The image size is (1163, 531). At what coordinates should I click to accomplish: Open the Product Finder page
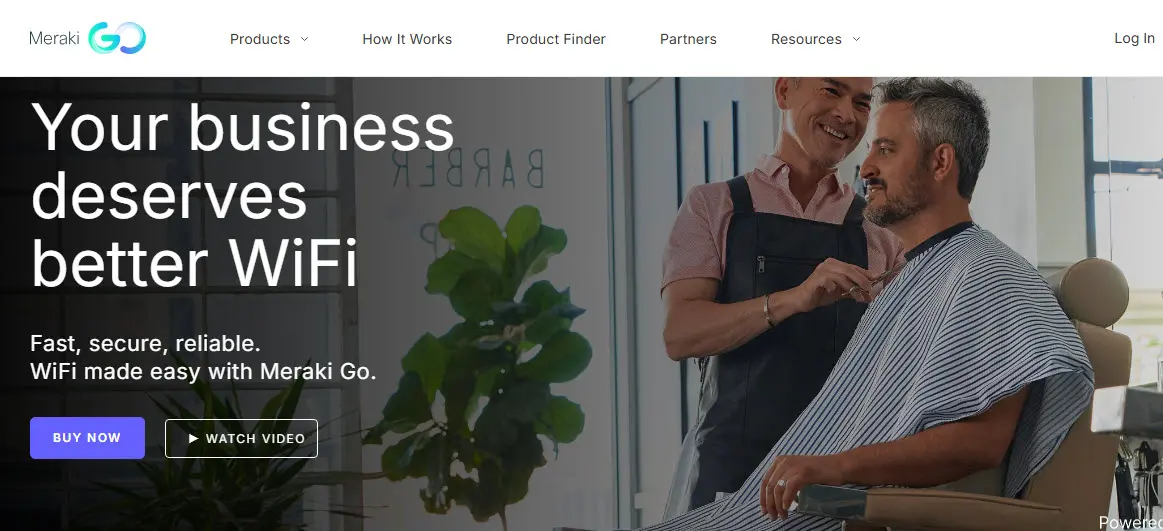coord(556,39)
